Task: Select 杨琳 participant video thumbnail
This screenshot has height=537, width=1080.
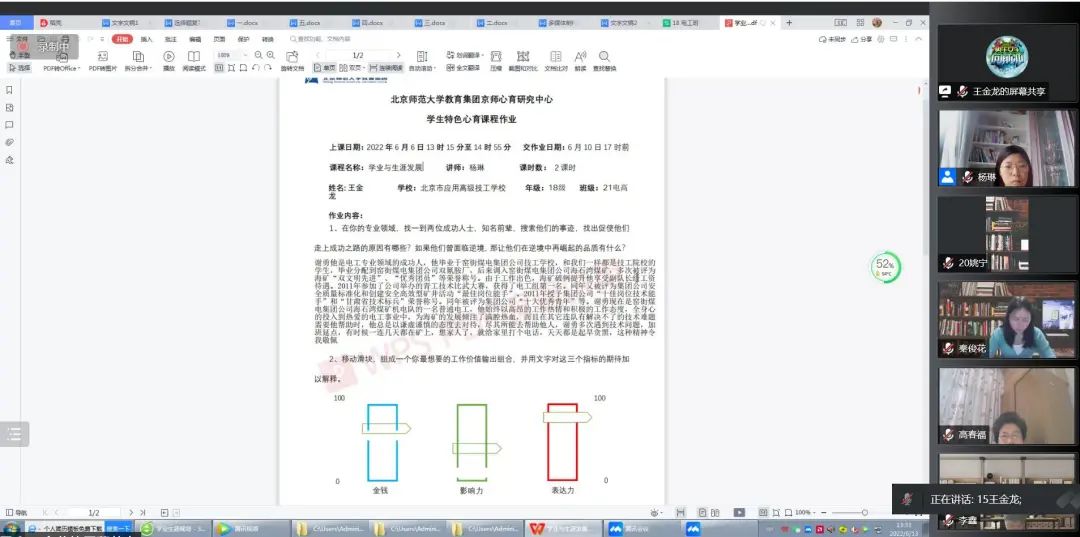Action: click(x=1006, y=148)
